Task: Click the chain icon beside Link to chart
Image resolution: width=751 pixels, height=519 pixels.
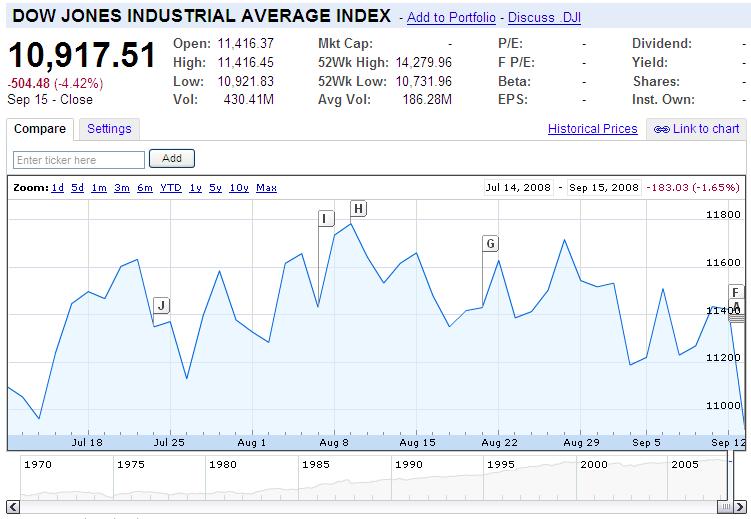Action: point(661,129)
